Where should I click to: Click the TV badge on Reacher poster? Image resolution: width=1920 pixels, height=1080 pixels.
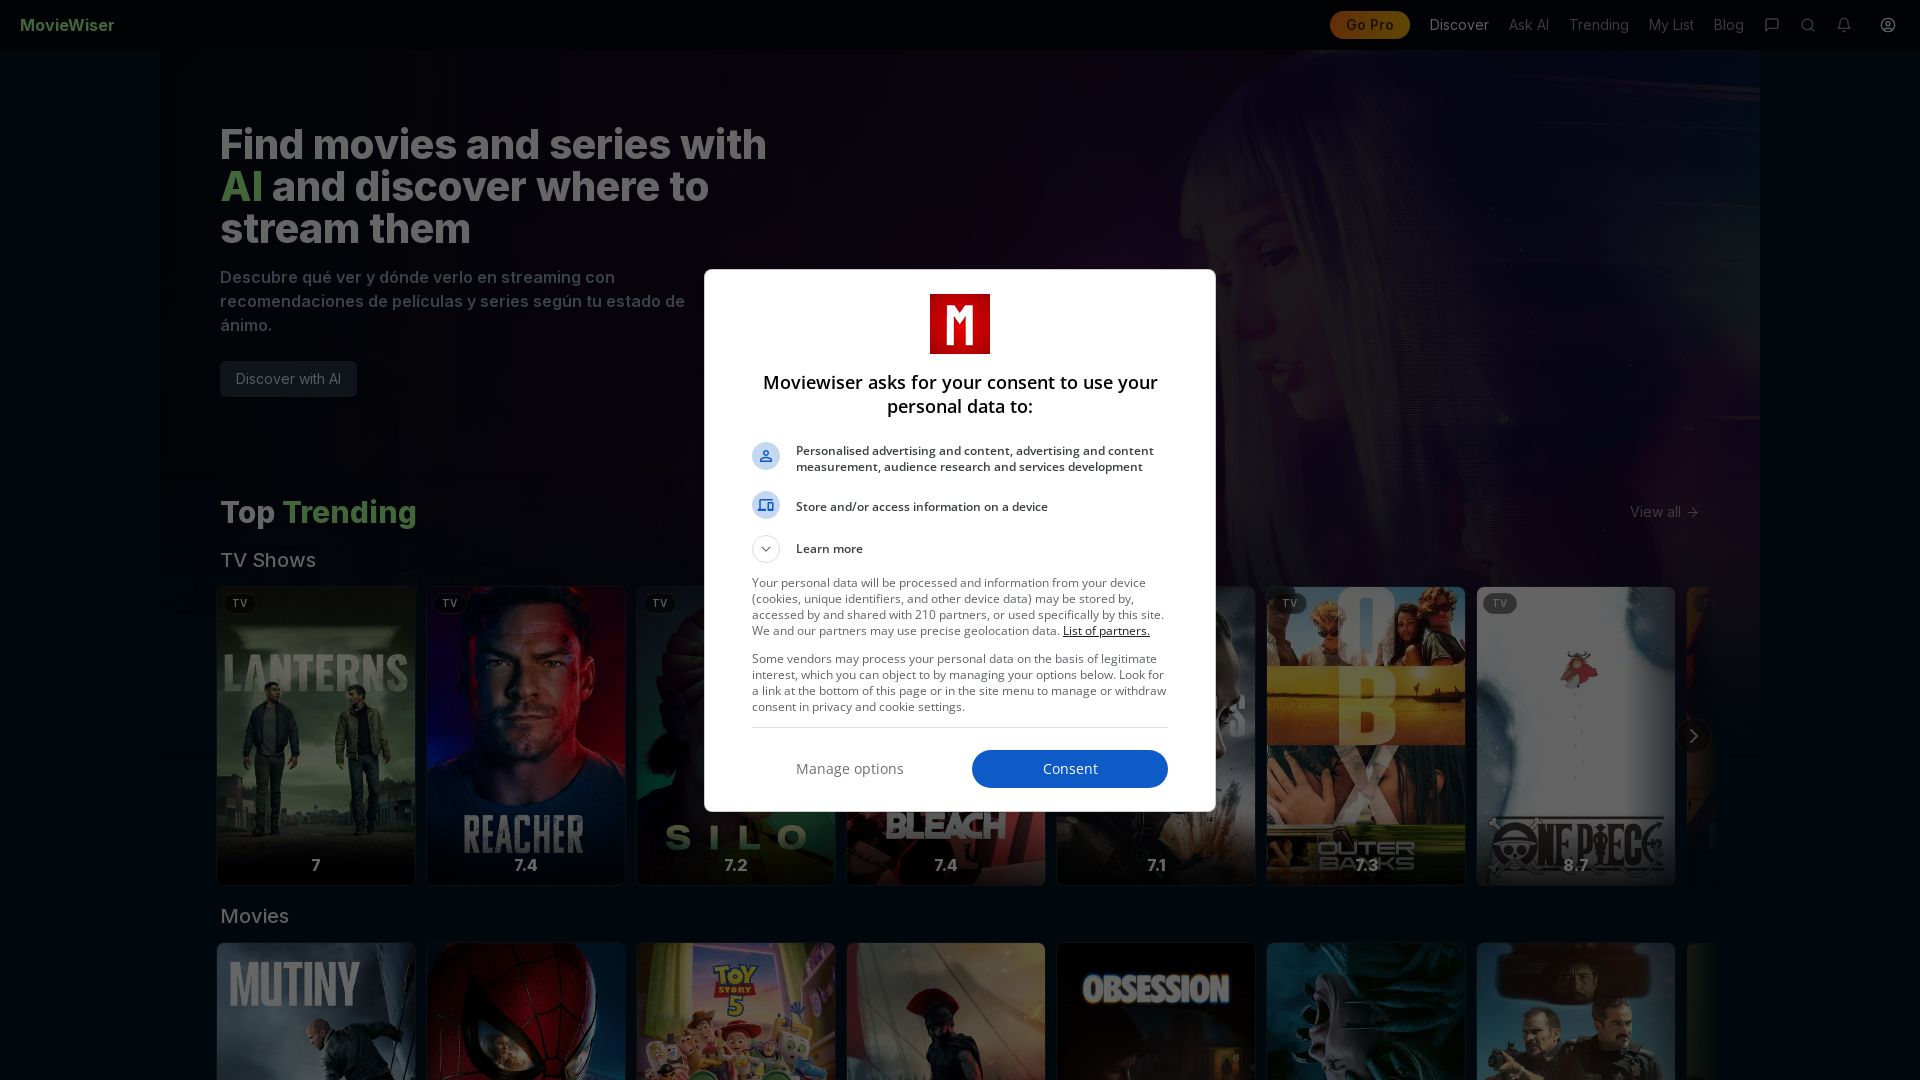point(450,603)
